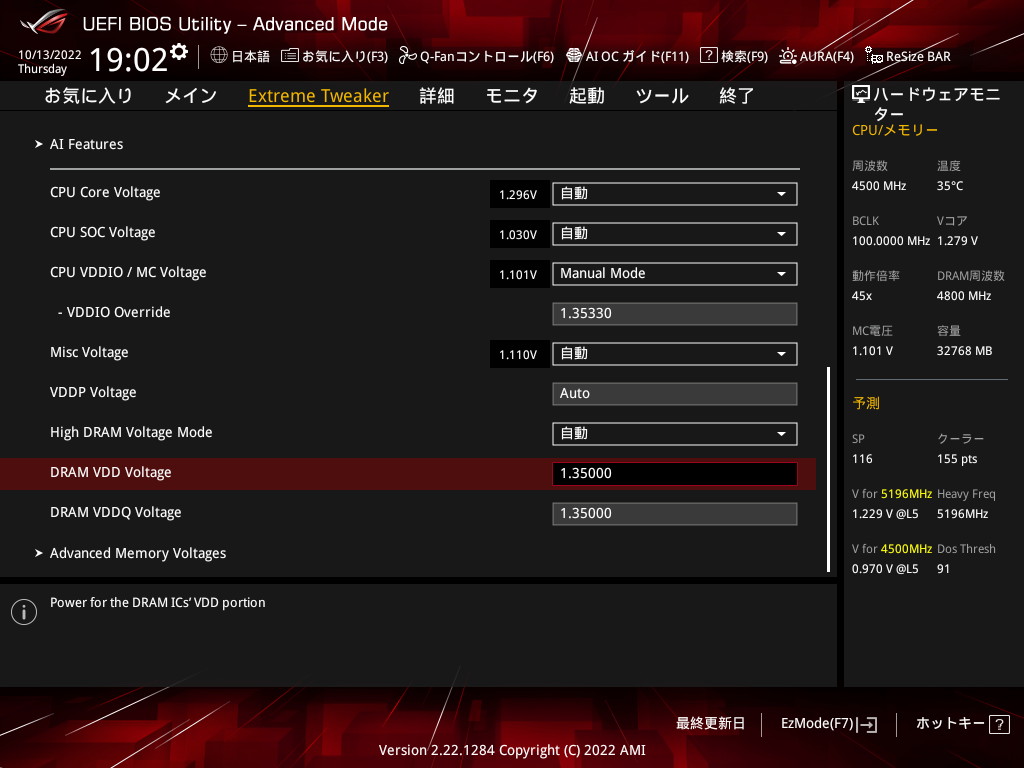Edit VDDP Voltage Auto field
1024x768 pixels.
(x=675, y=394)
